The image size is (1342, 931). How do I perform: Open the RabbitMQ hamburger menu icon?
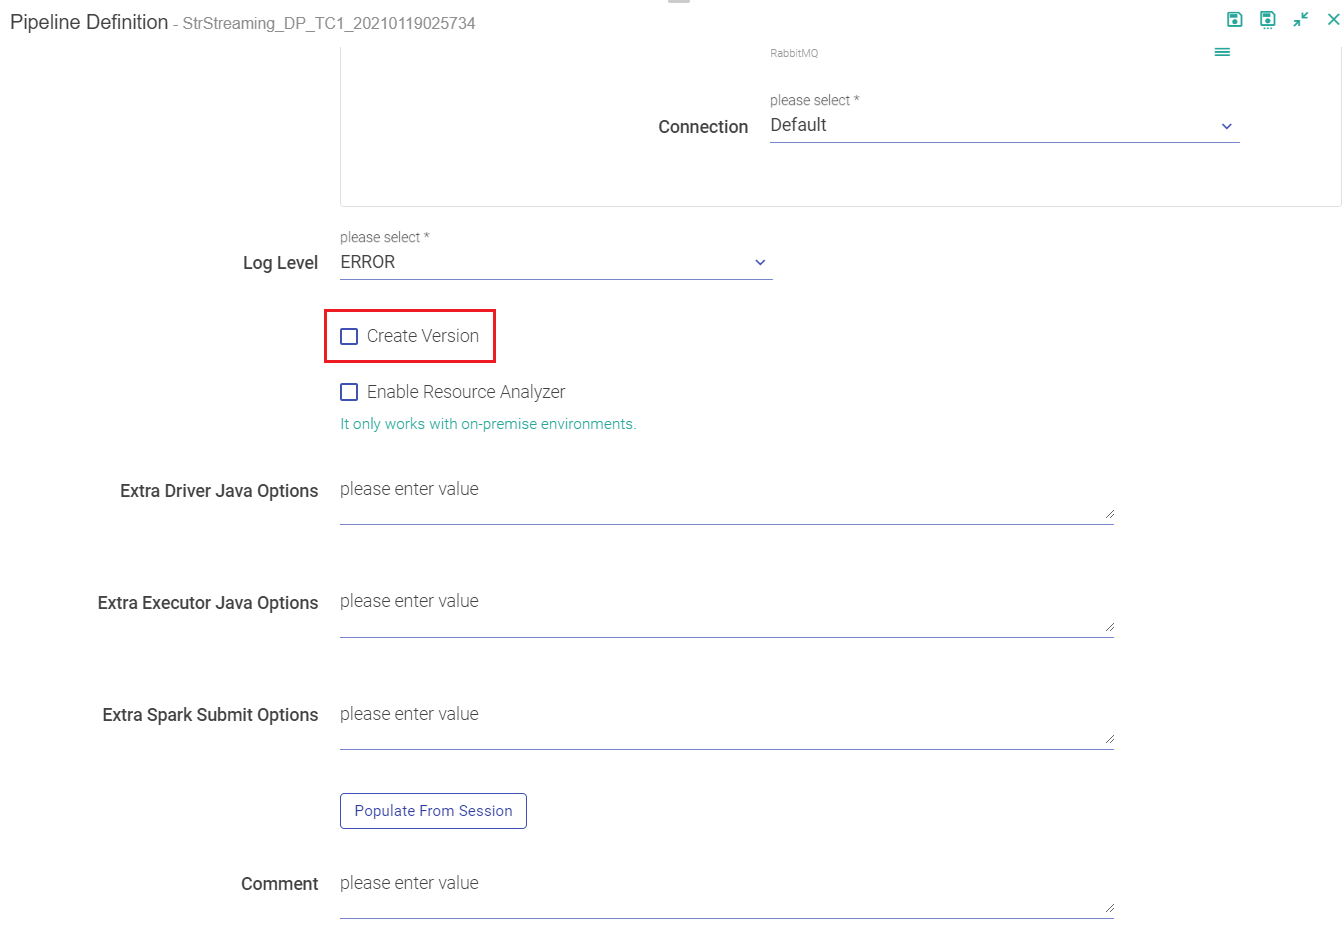[x=1222, y=52]
